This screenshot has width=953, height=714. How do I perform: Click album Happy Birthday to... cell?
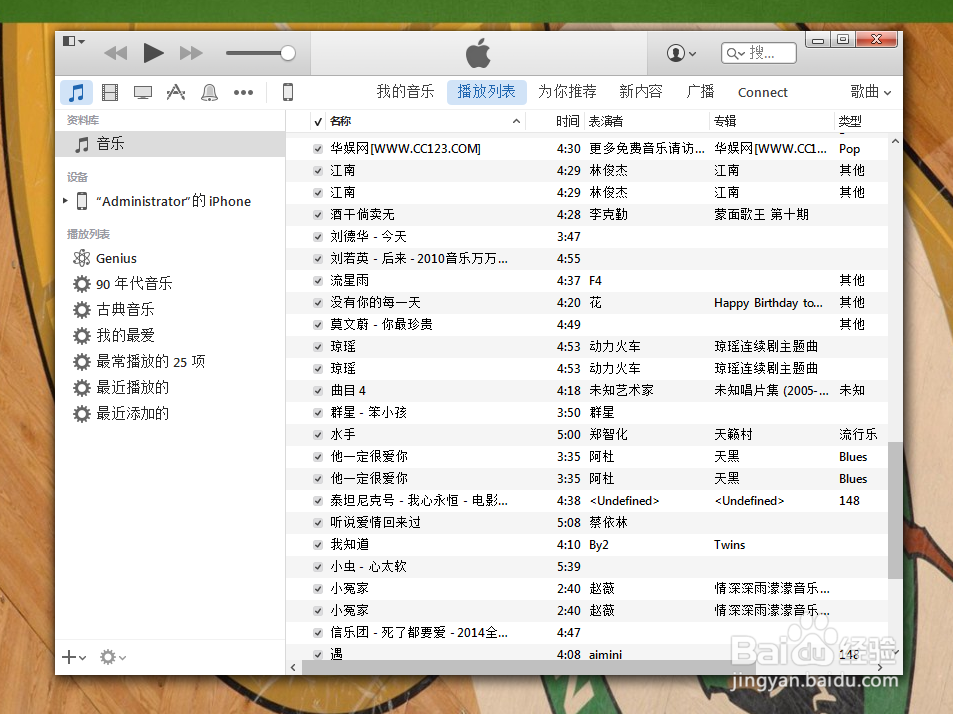[768, 303]
